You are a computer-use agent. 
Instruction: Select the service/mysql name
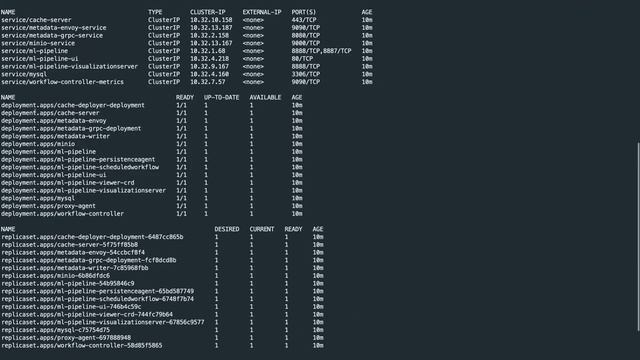[24, 74]
